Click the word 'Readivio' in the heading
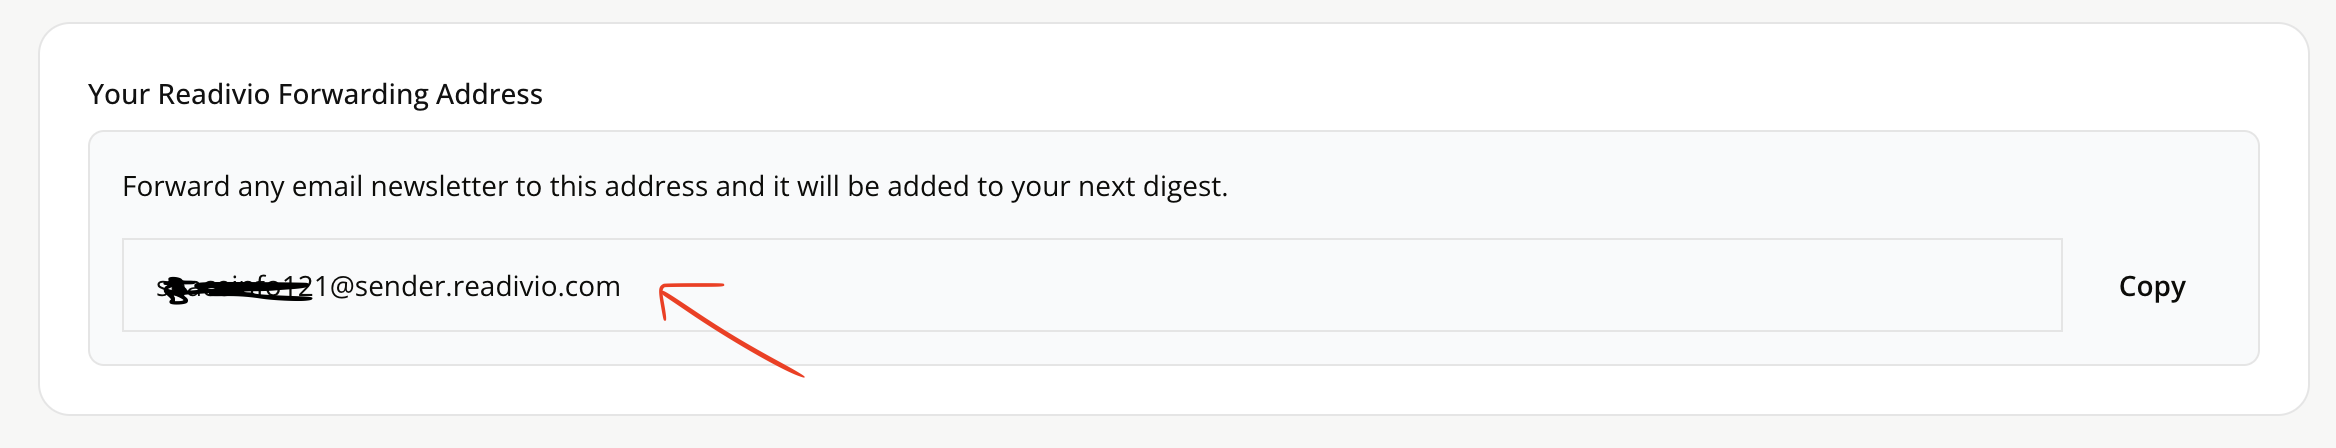Viewport: 2336px width, 448px height. click(214, 94)
